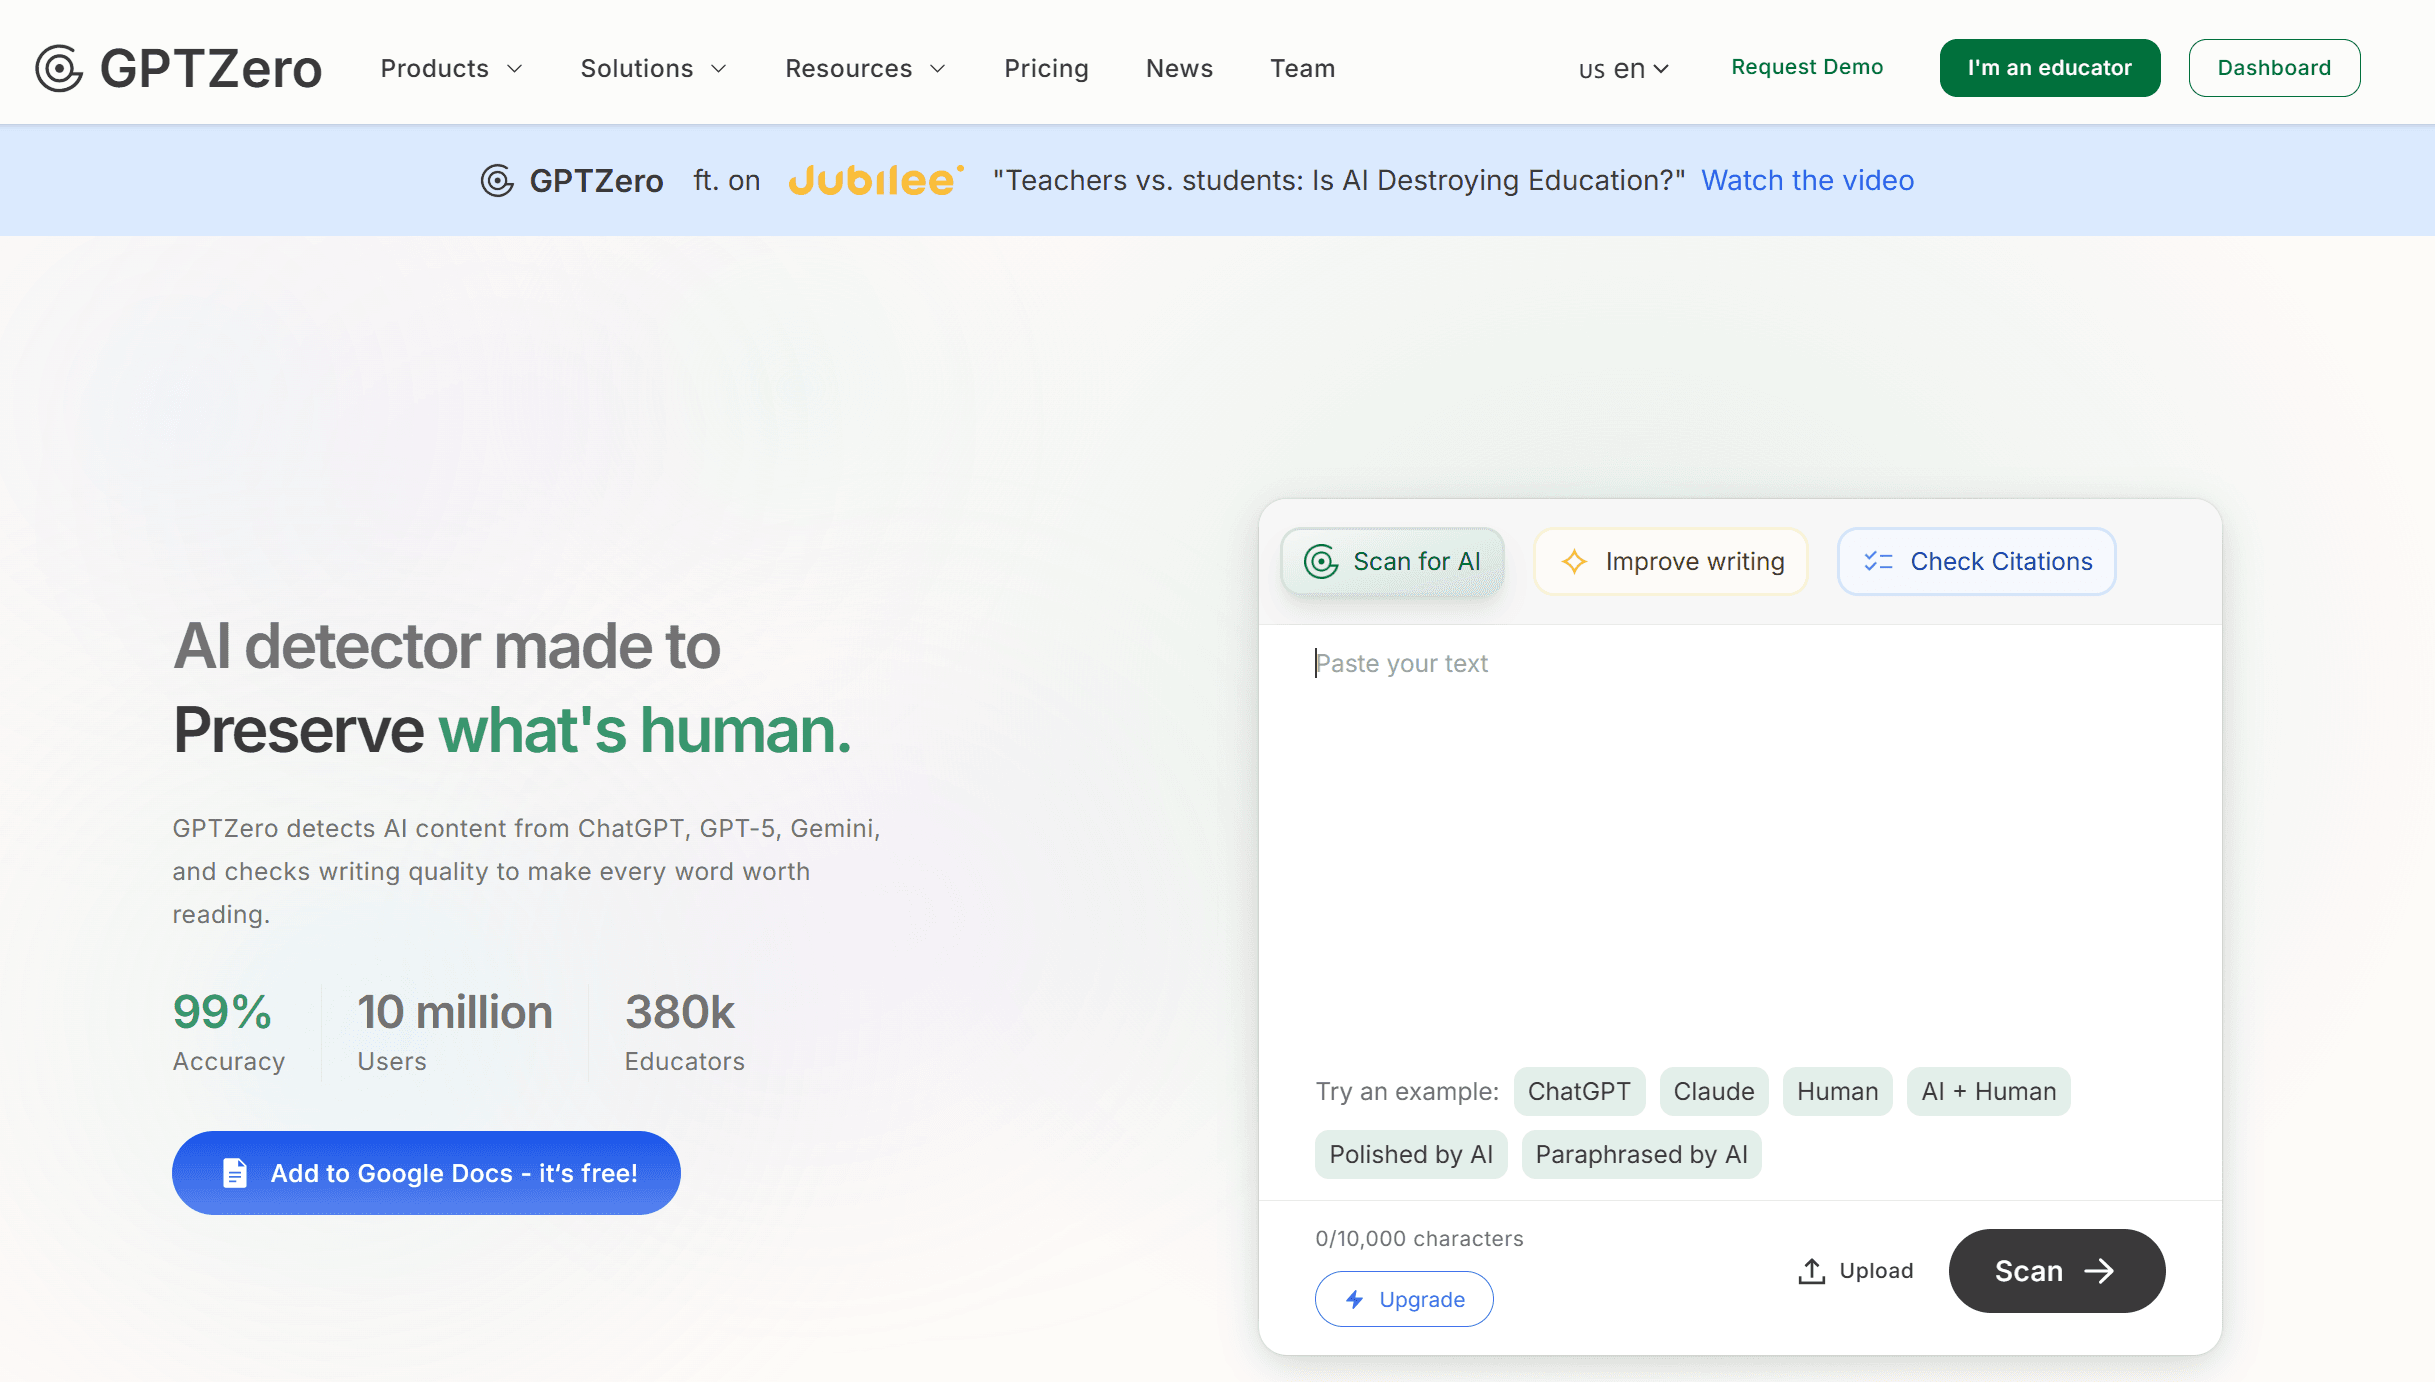Click the I'm an educator button
The width and height of the screenshot is (2435, 1382).
[2049, 67]
